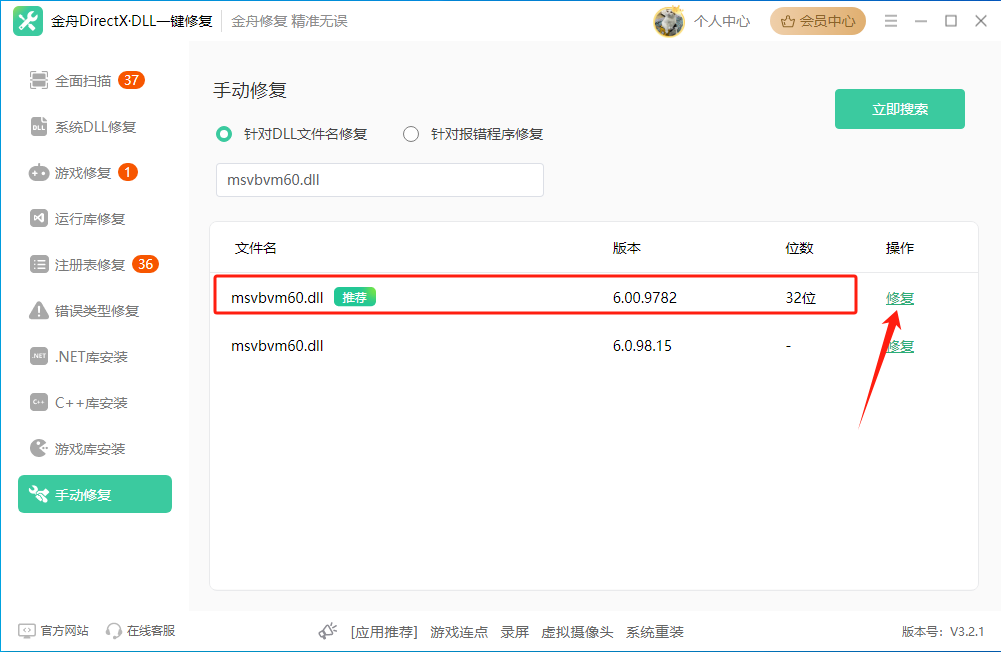The height and width of the screenshot is (652, 1001).
Task: Click the DLL filename input field
Action: tap(380, 180)
